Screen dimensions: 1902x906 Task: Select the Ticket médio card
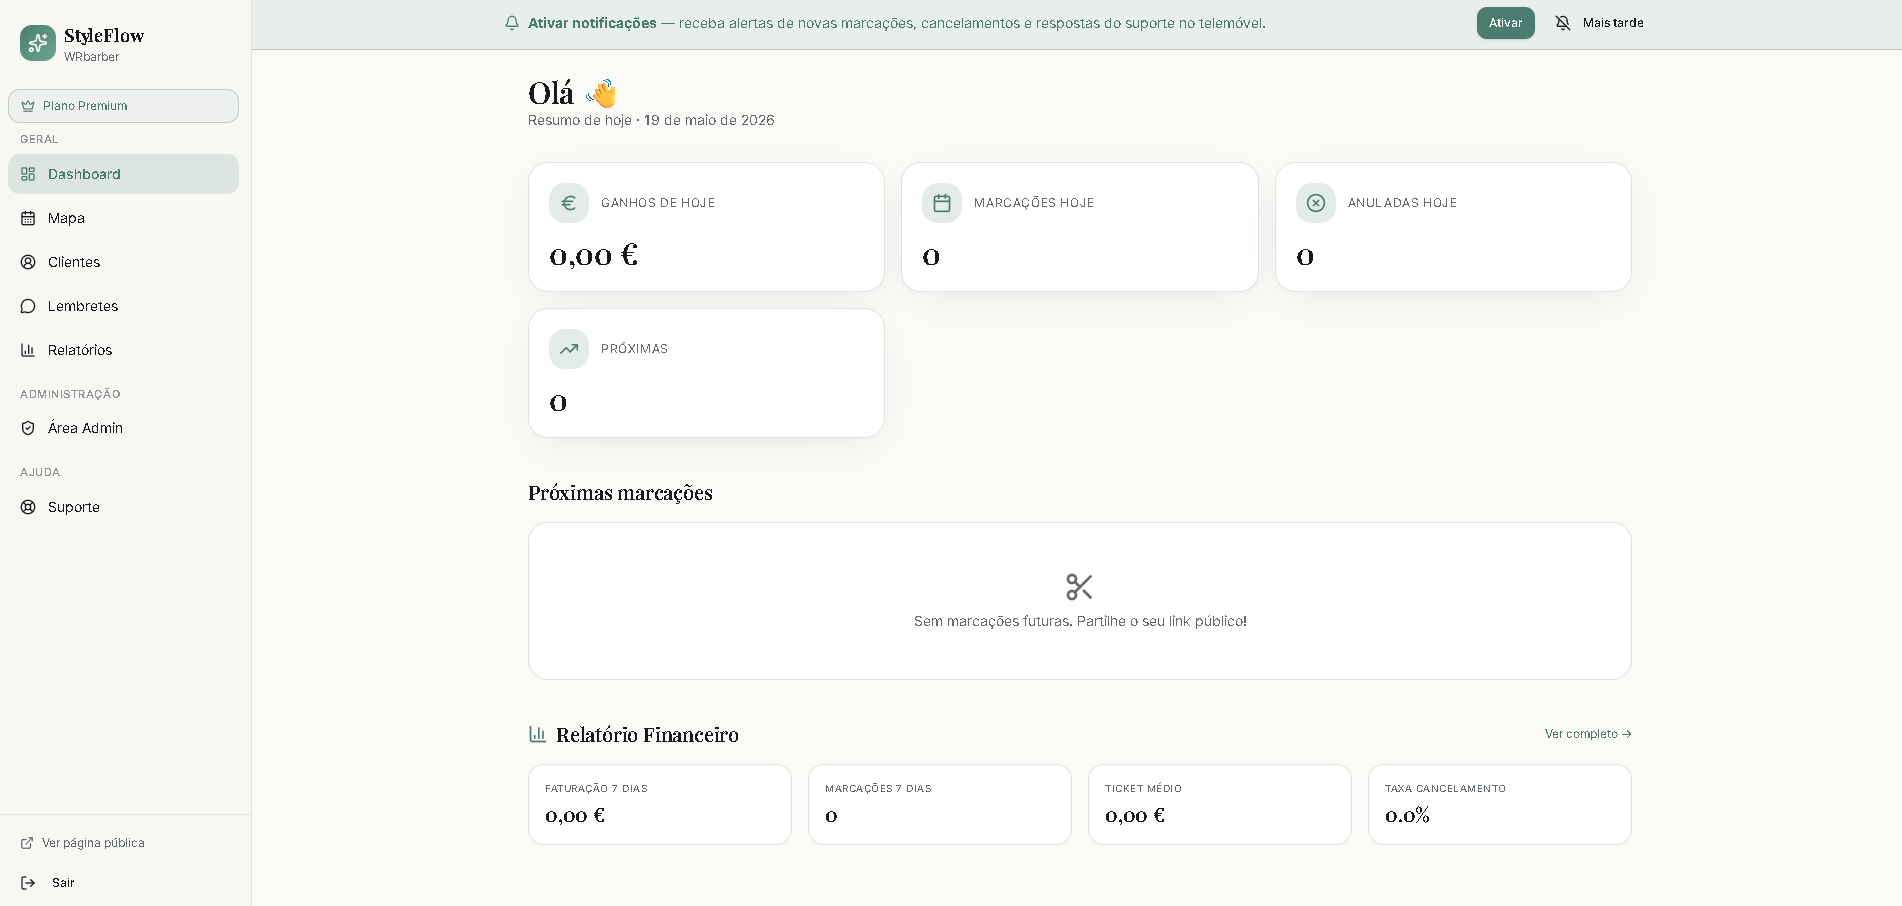click(x=1220, y=805)
